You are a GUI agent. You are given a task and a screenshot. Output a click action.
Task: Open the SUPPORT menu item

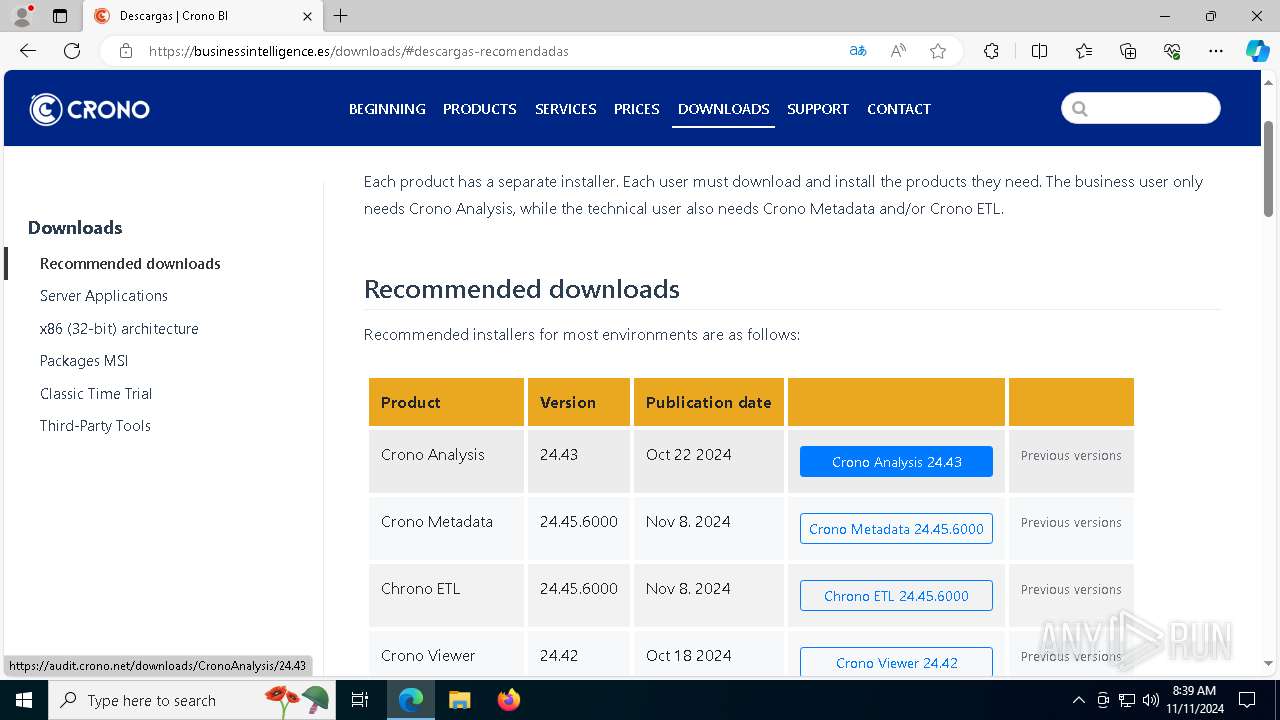pyautogui.click(x=818, y=109)
